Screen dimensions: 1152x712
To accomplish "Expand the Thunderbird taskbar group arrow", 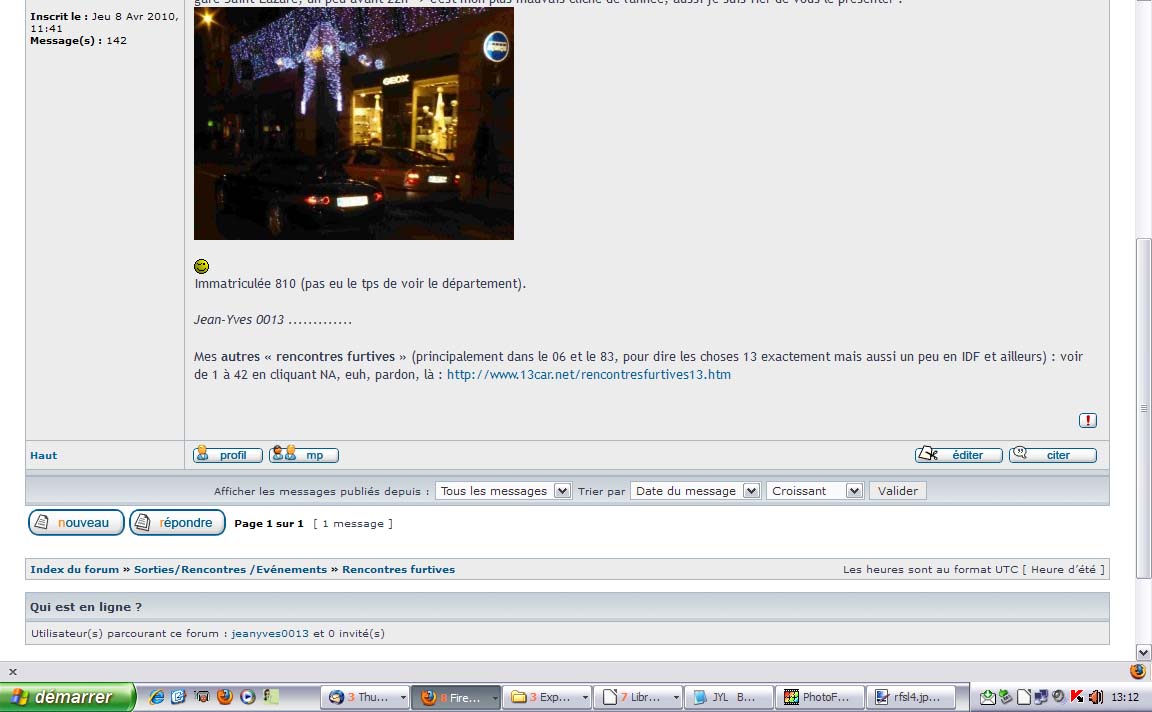I will click(x=403, y=697).
